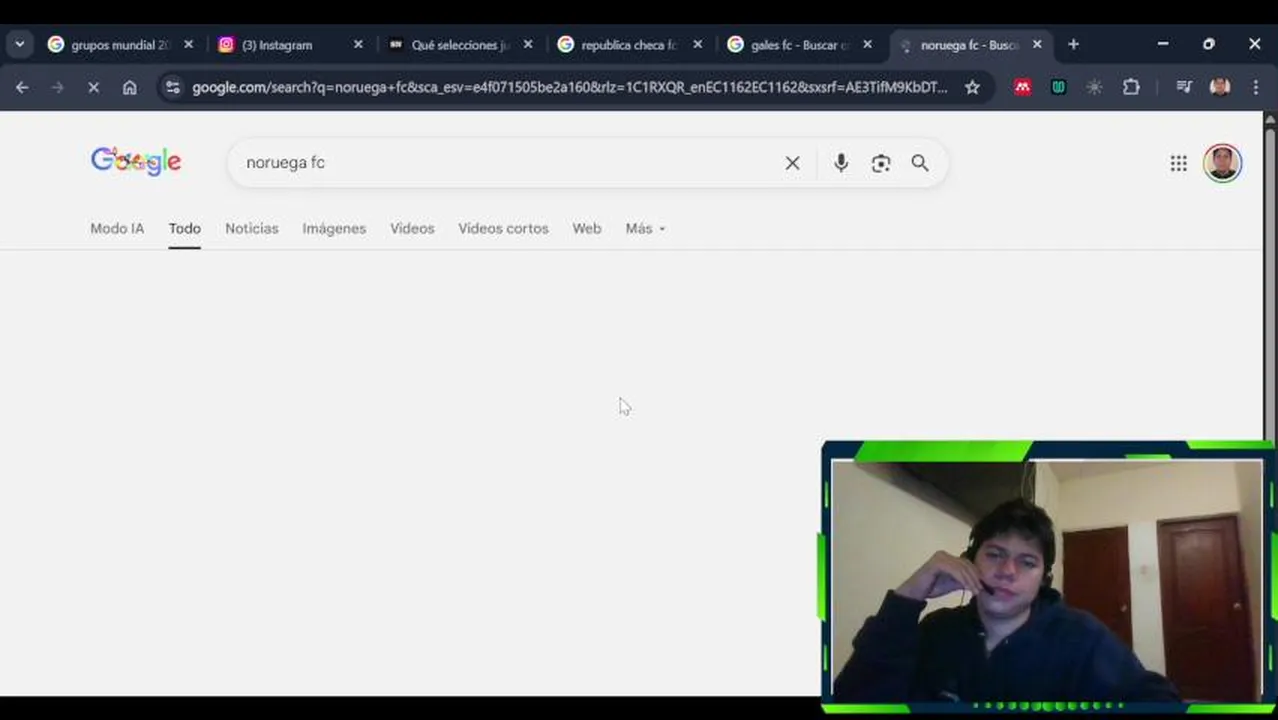Open the Videos cortos tab
The width and height of the screenshot is (1278, 720).
point(503,229)
